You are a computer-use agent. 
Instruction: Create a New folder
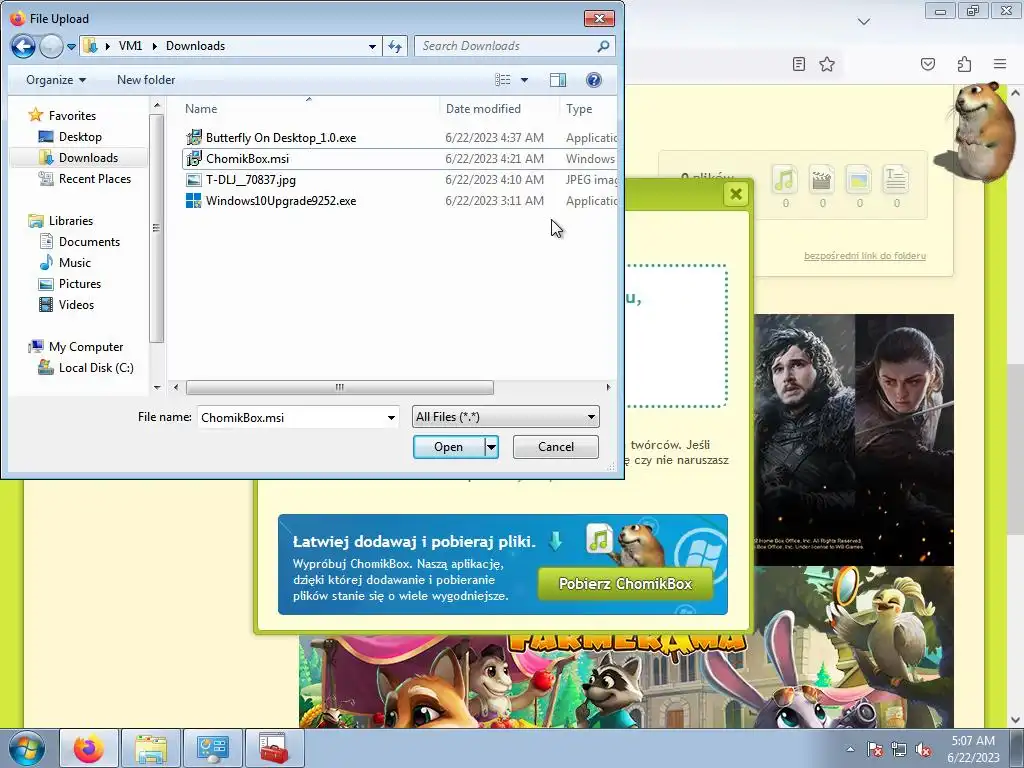coord(146,80)
